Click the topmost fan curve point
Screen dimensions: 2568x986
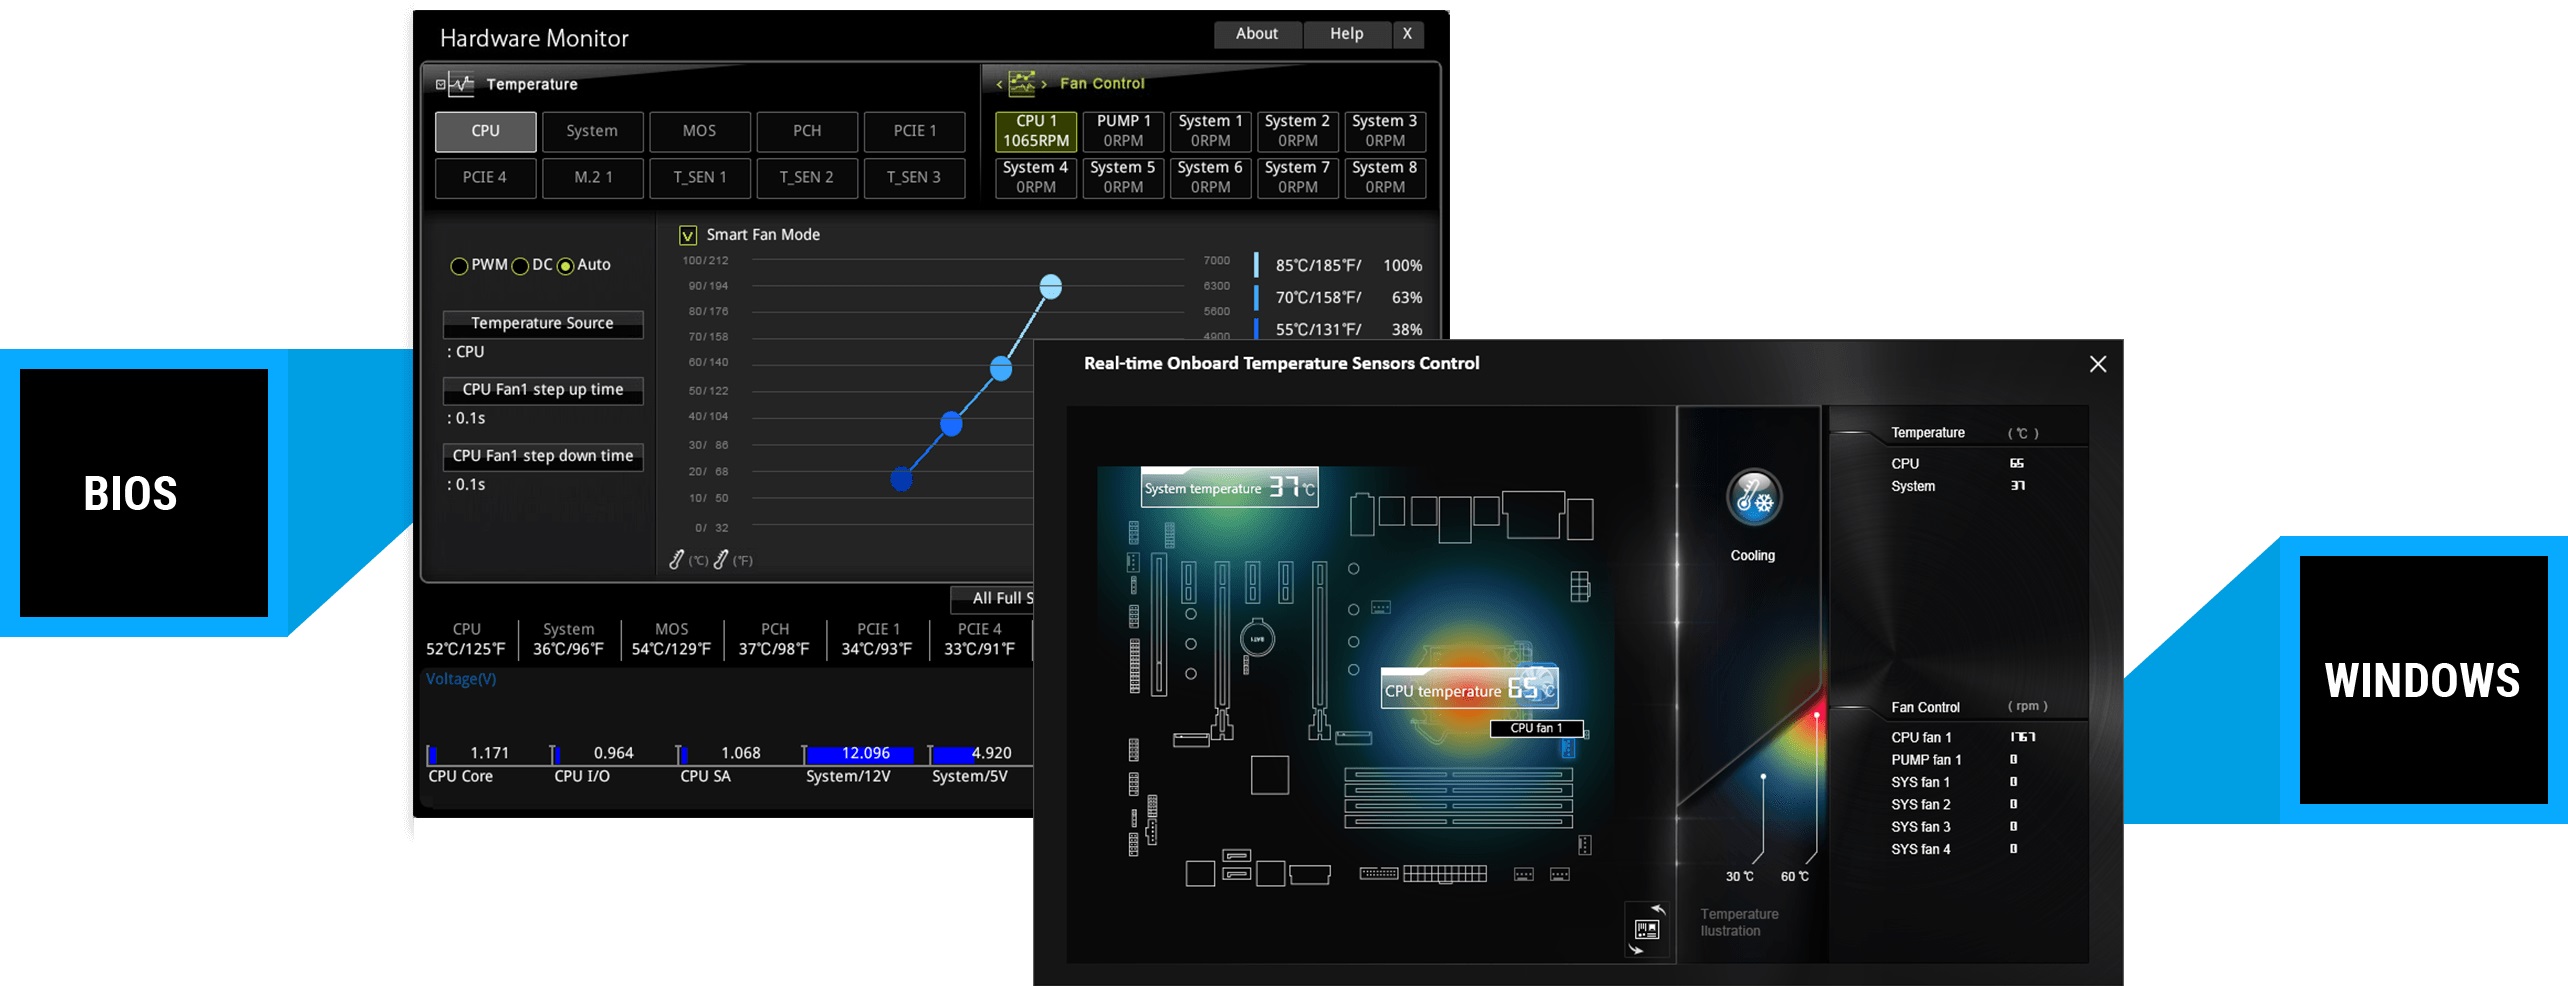click(1050, 287)
